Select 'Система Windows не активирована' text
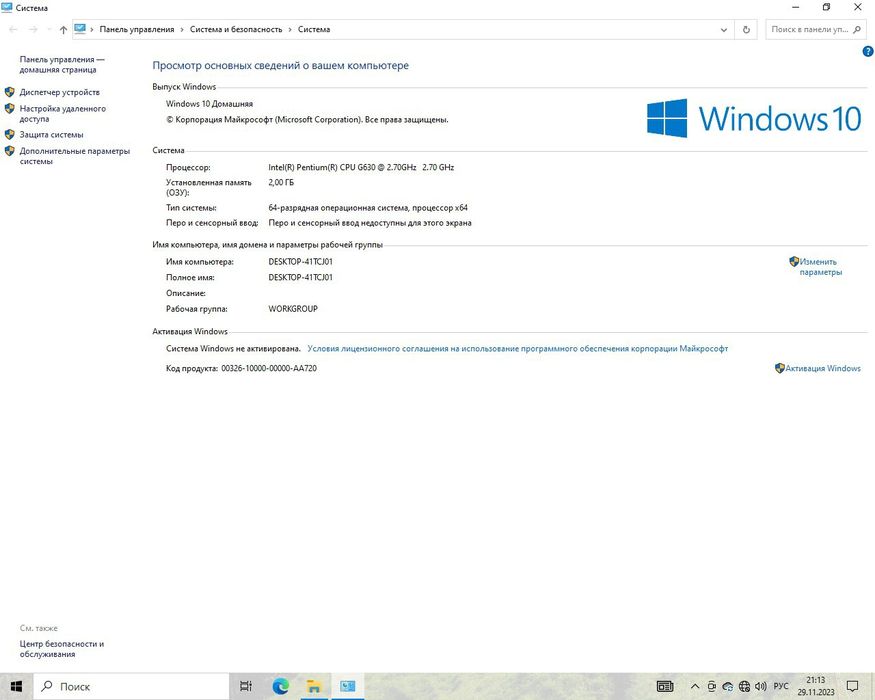This screenshot has height=700, width=875. click(233, 349)
